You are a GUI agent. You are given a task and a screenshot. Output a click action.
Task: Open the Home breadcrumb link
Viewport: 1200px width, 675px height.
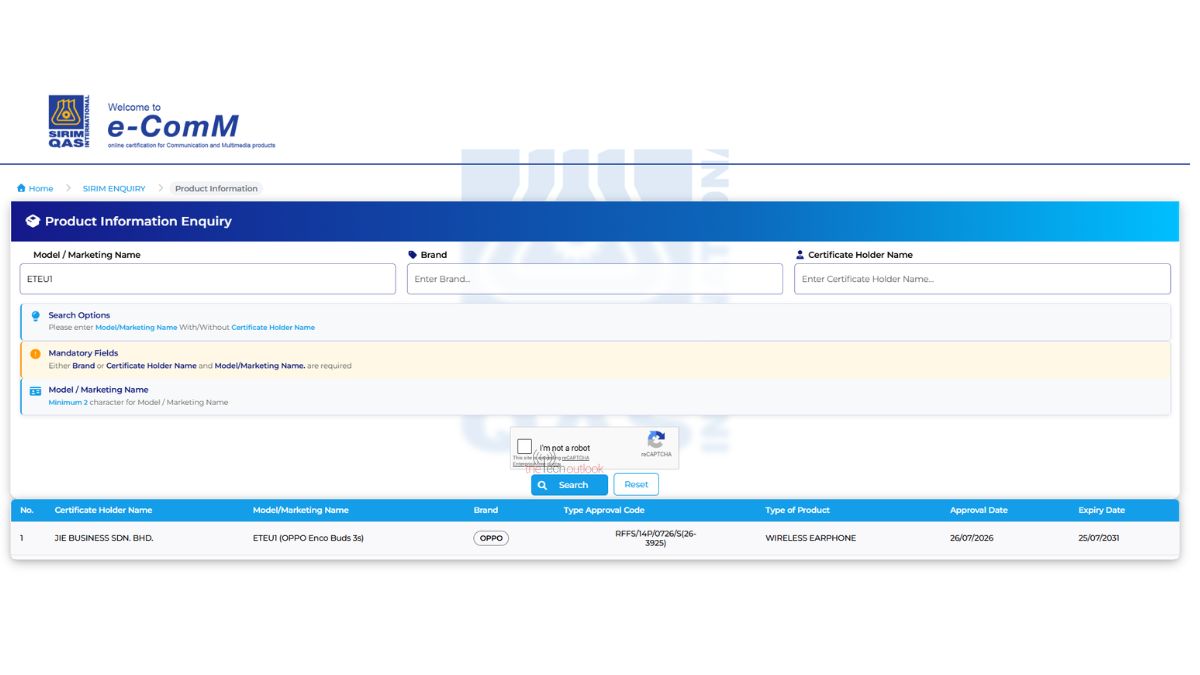pyautogui.click(x=41, y=188)
